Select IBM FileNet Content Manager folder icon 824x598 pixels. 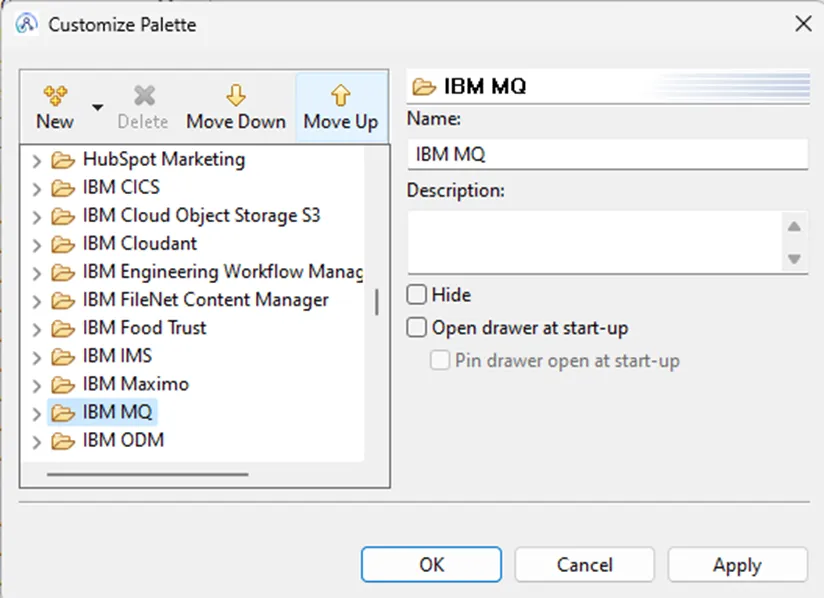(x=63, y=300)
